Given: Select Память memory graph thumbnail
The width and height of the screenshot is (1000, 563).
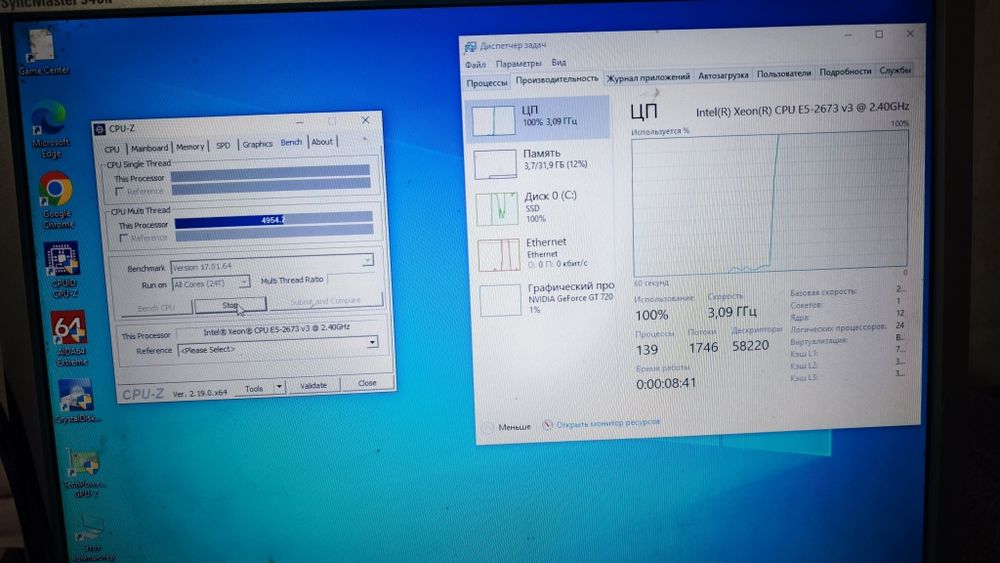Looking at the screenshot, I should point(496,164).
